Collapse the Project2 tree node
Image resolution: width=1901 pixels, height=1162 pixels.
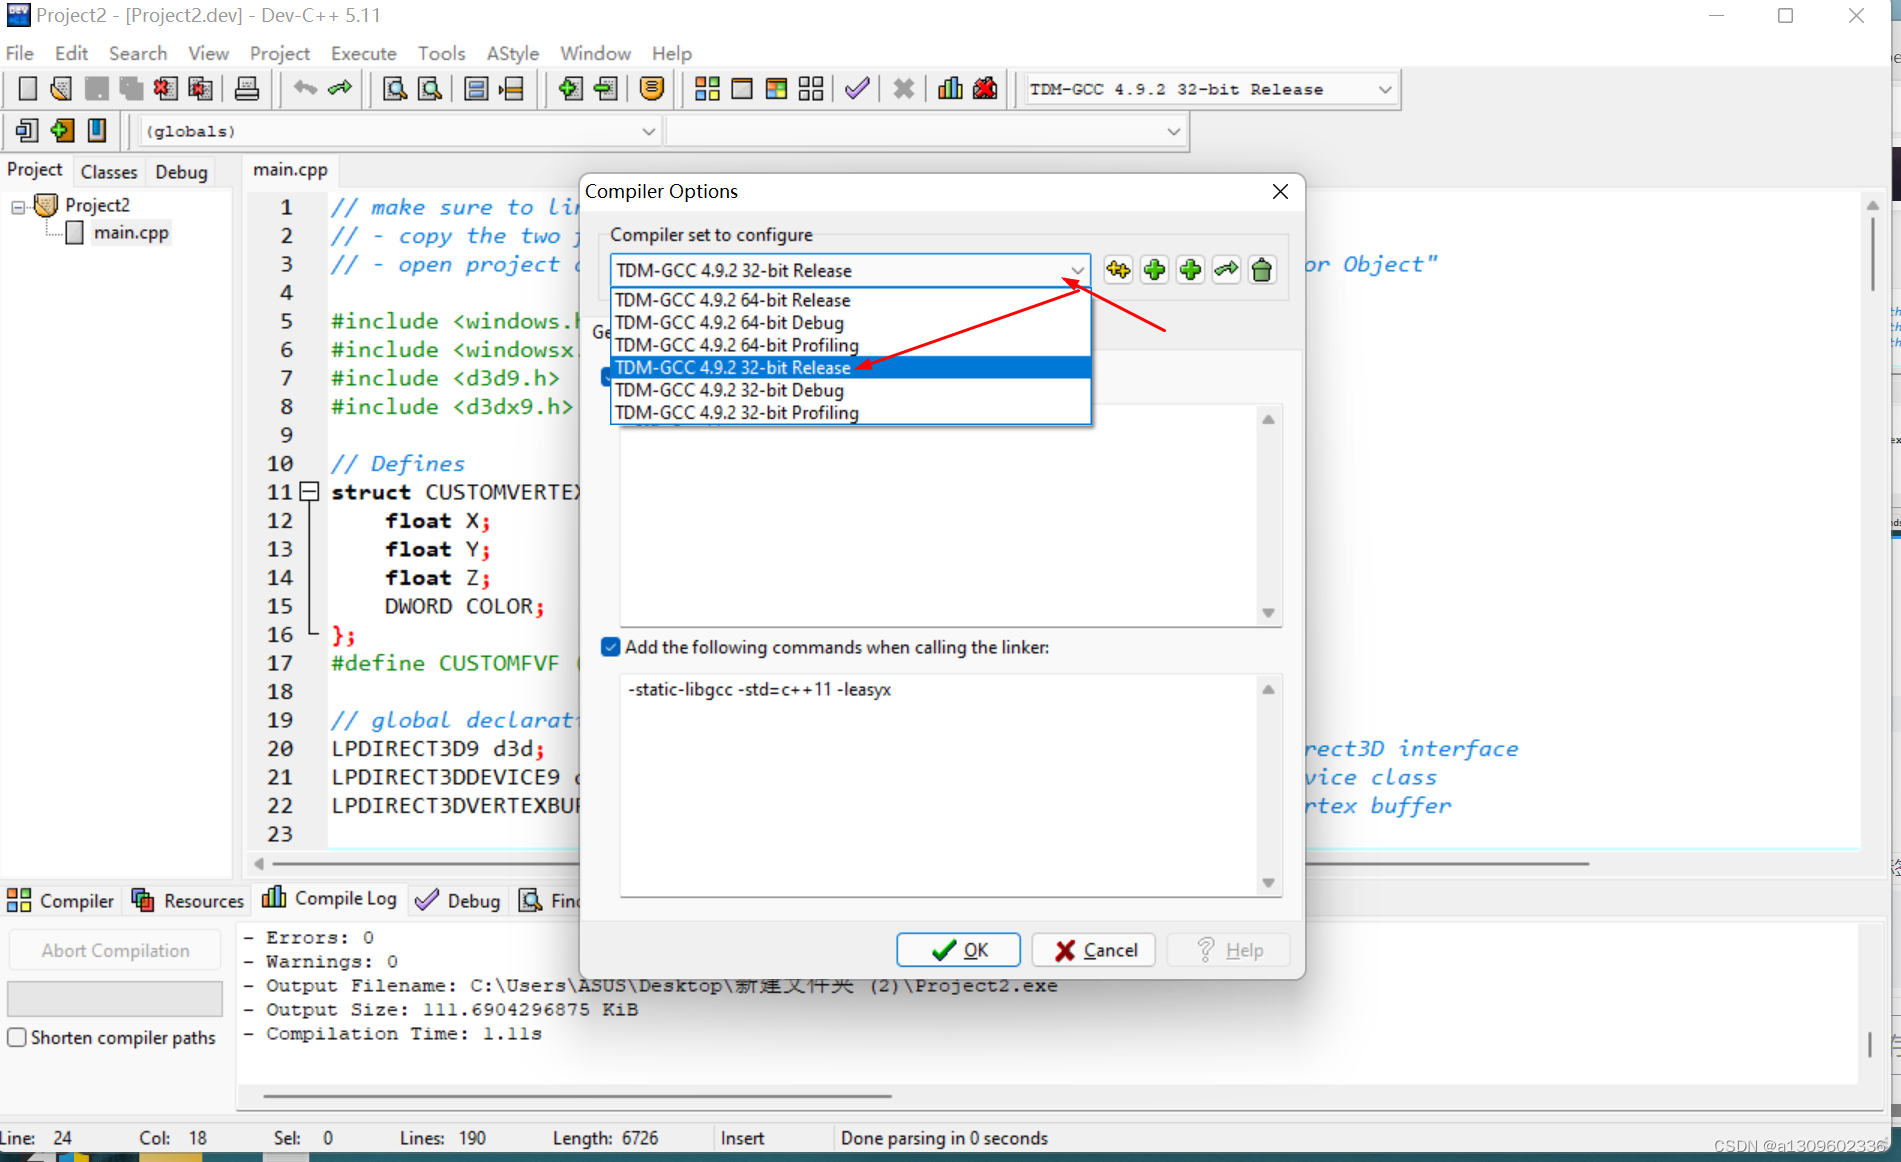(x=18, y=207)
